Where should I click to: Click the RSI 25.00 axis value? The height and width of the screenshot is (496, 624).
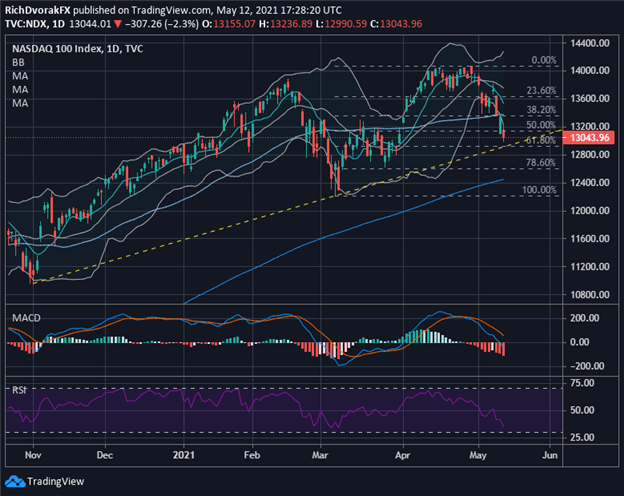click(582, 437)
